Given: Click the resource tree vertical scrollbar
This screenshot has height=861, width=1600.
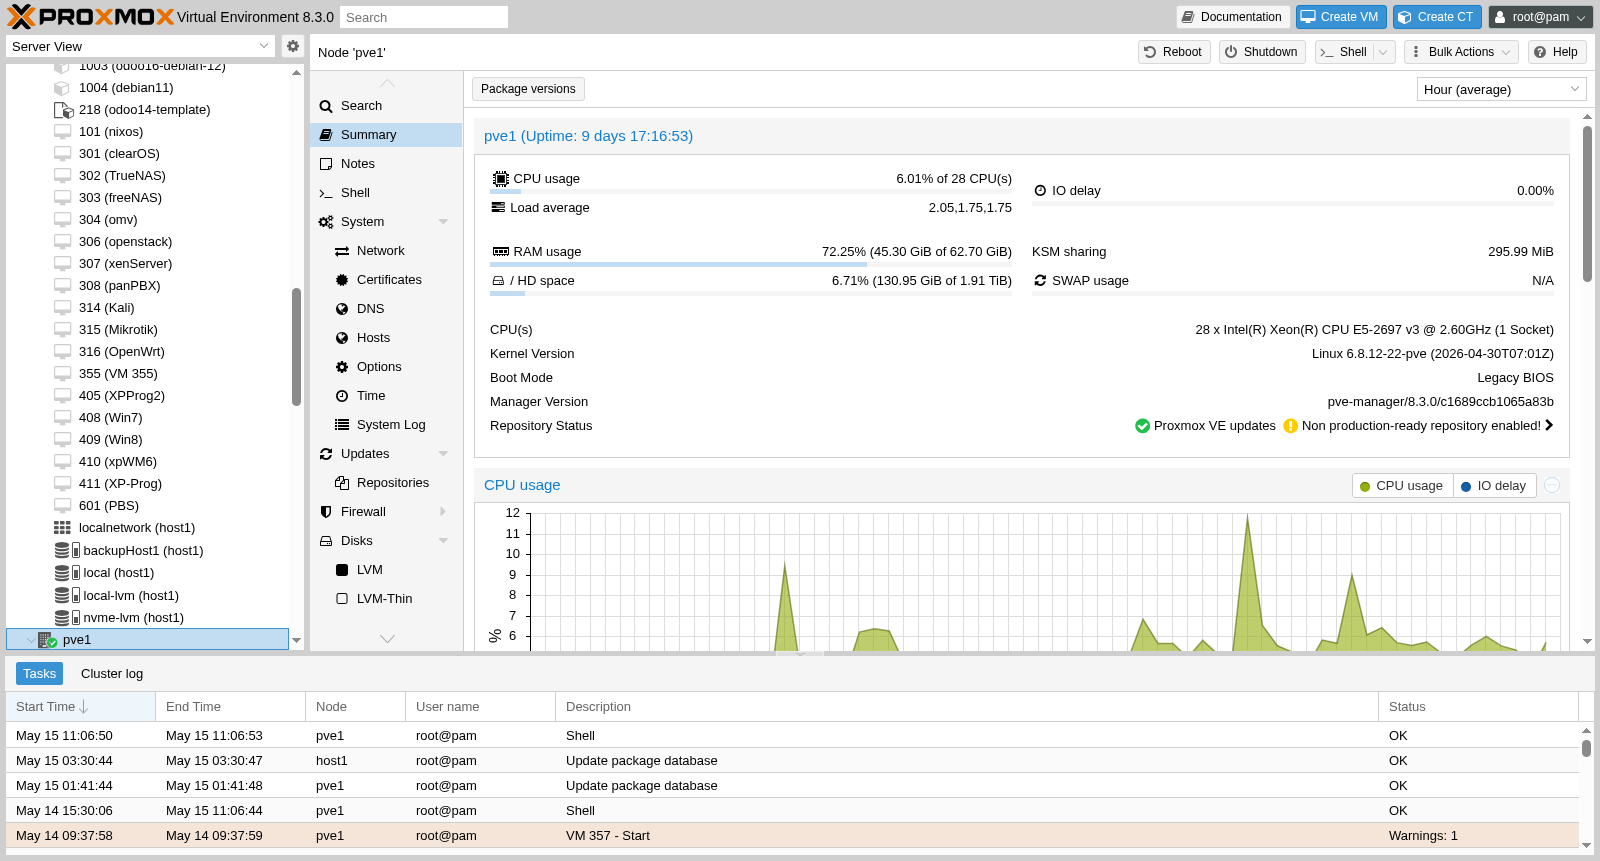Looking at the screenshot, I should [296, 347].
